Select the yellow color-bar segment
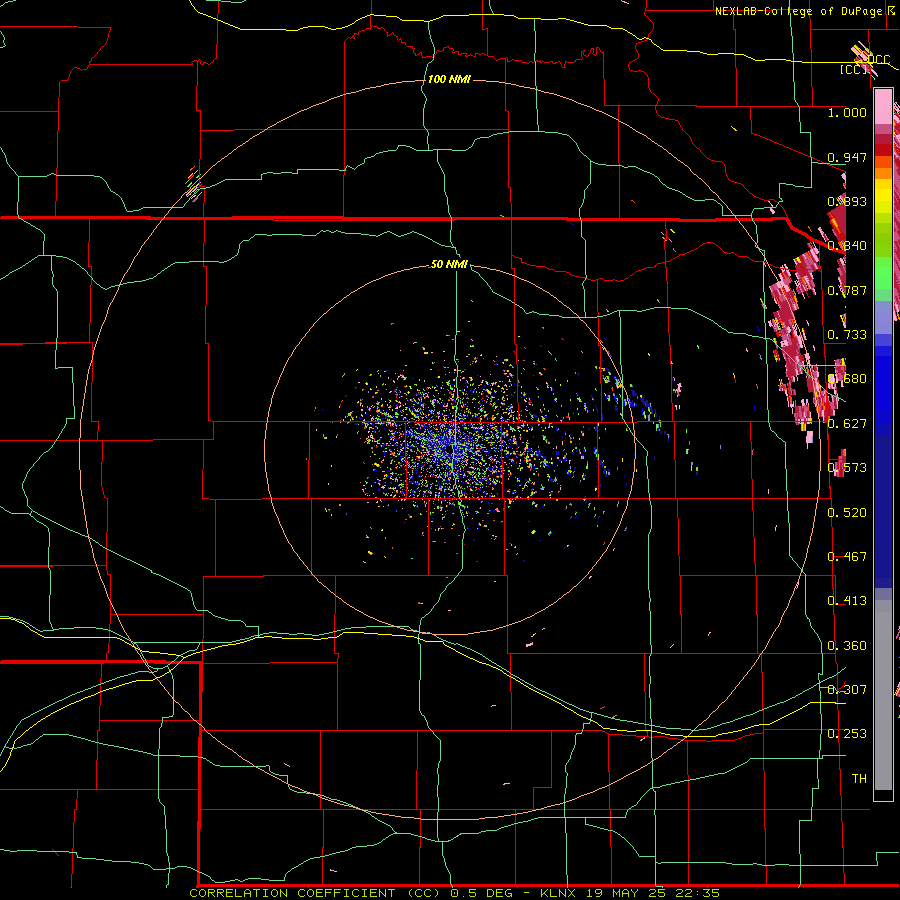 883,196
